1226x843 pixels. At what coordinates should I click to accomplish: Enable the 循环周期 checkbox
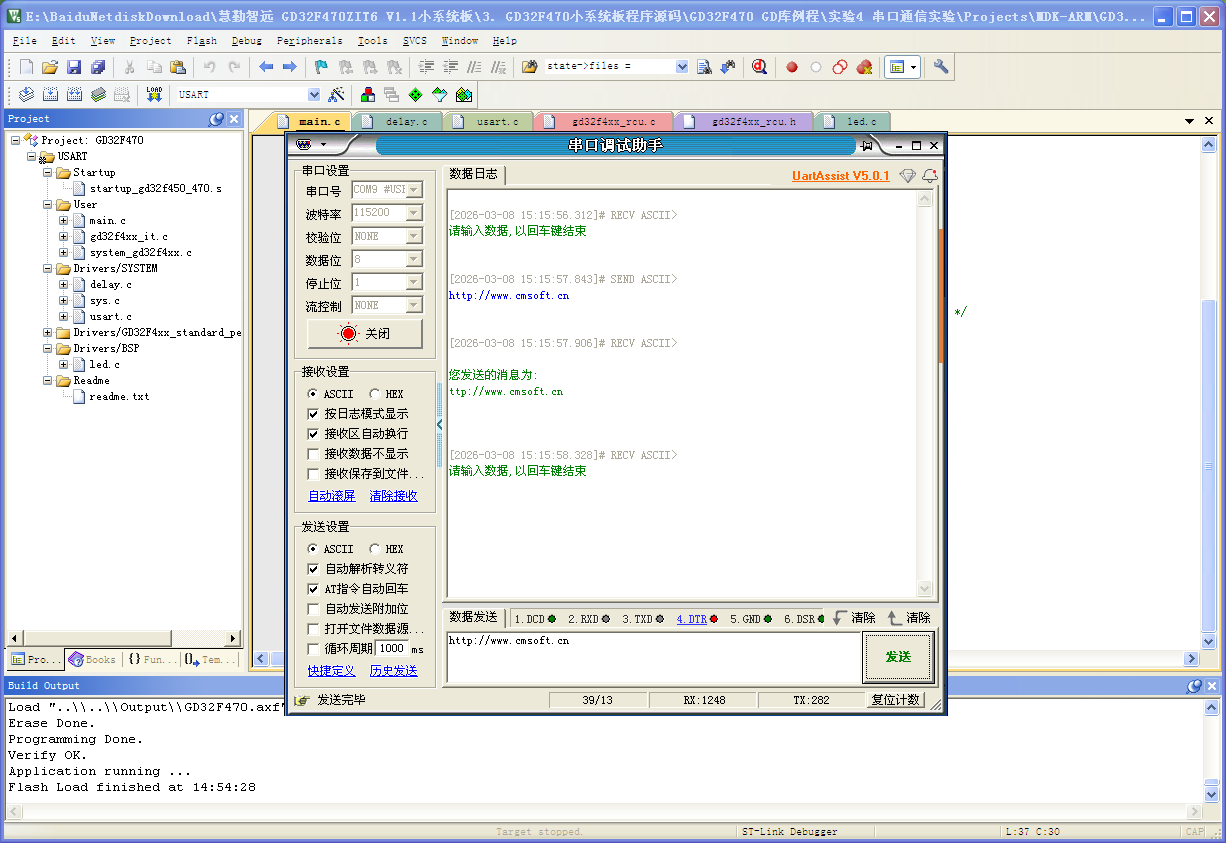click(x=314, y=649)
